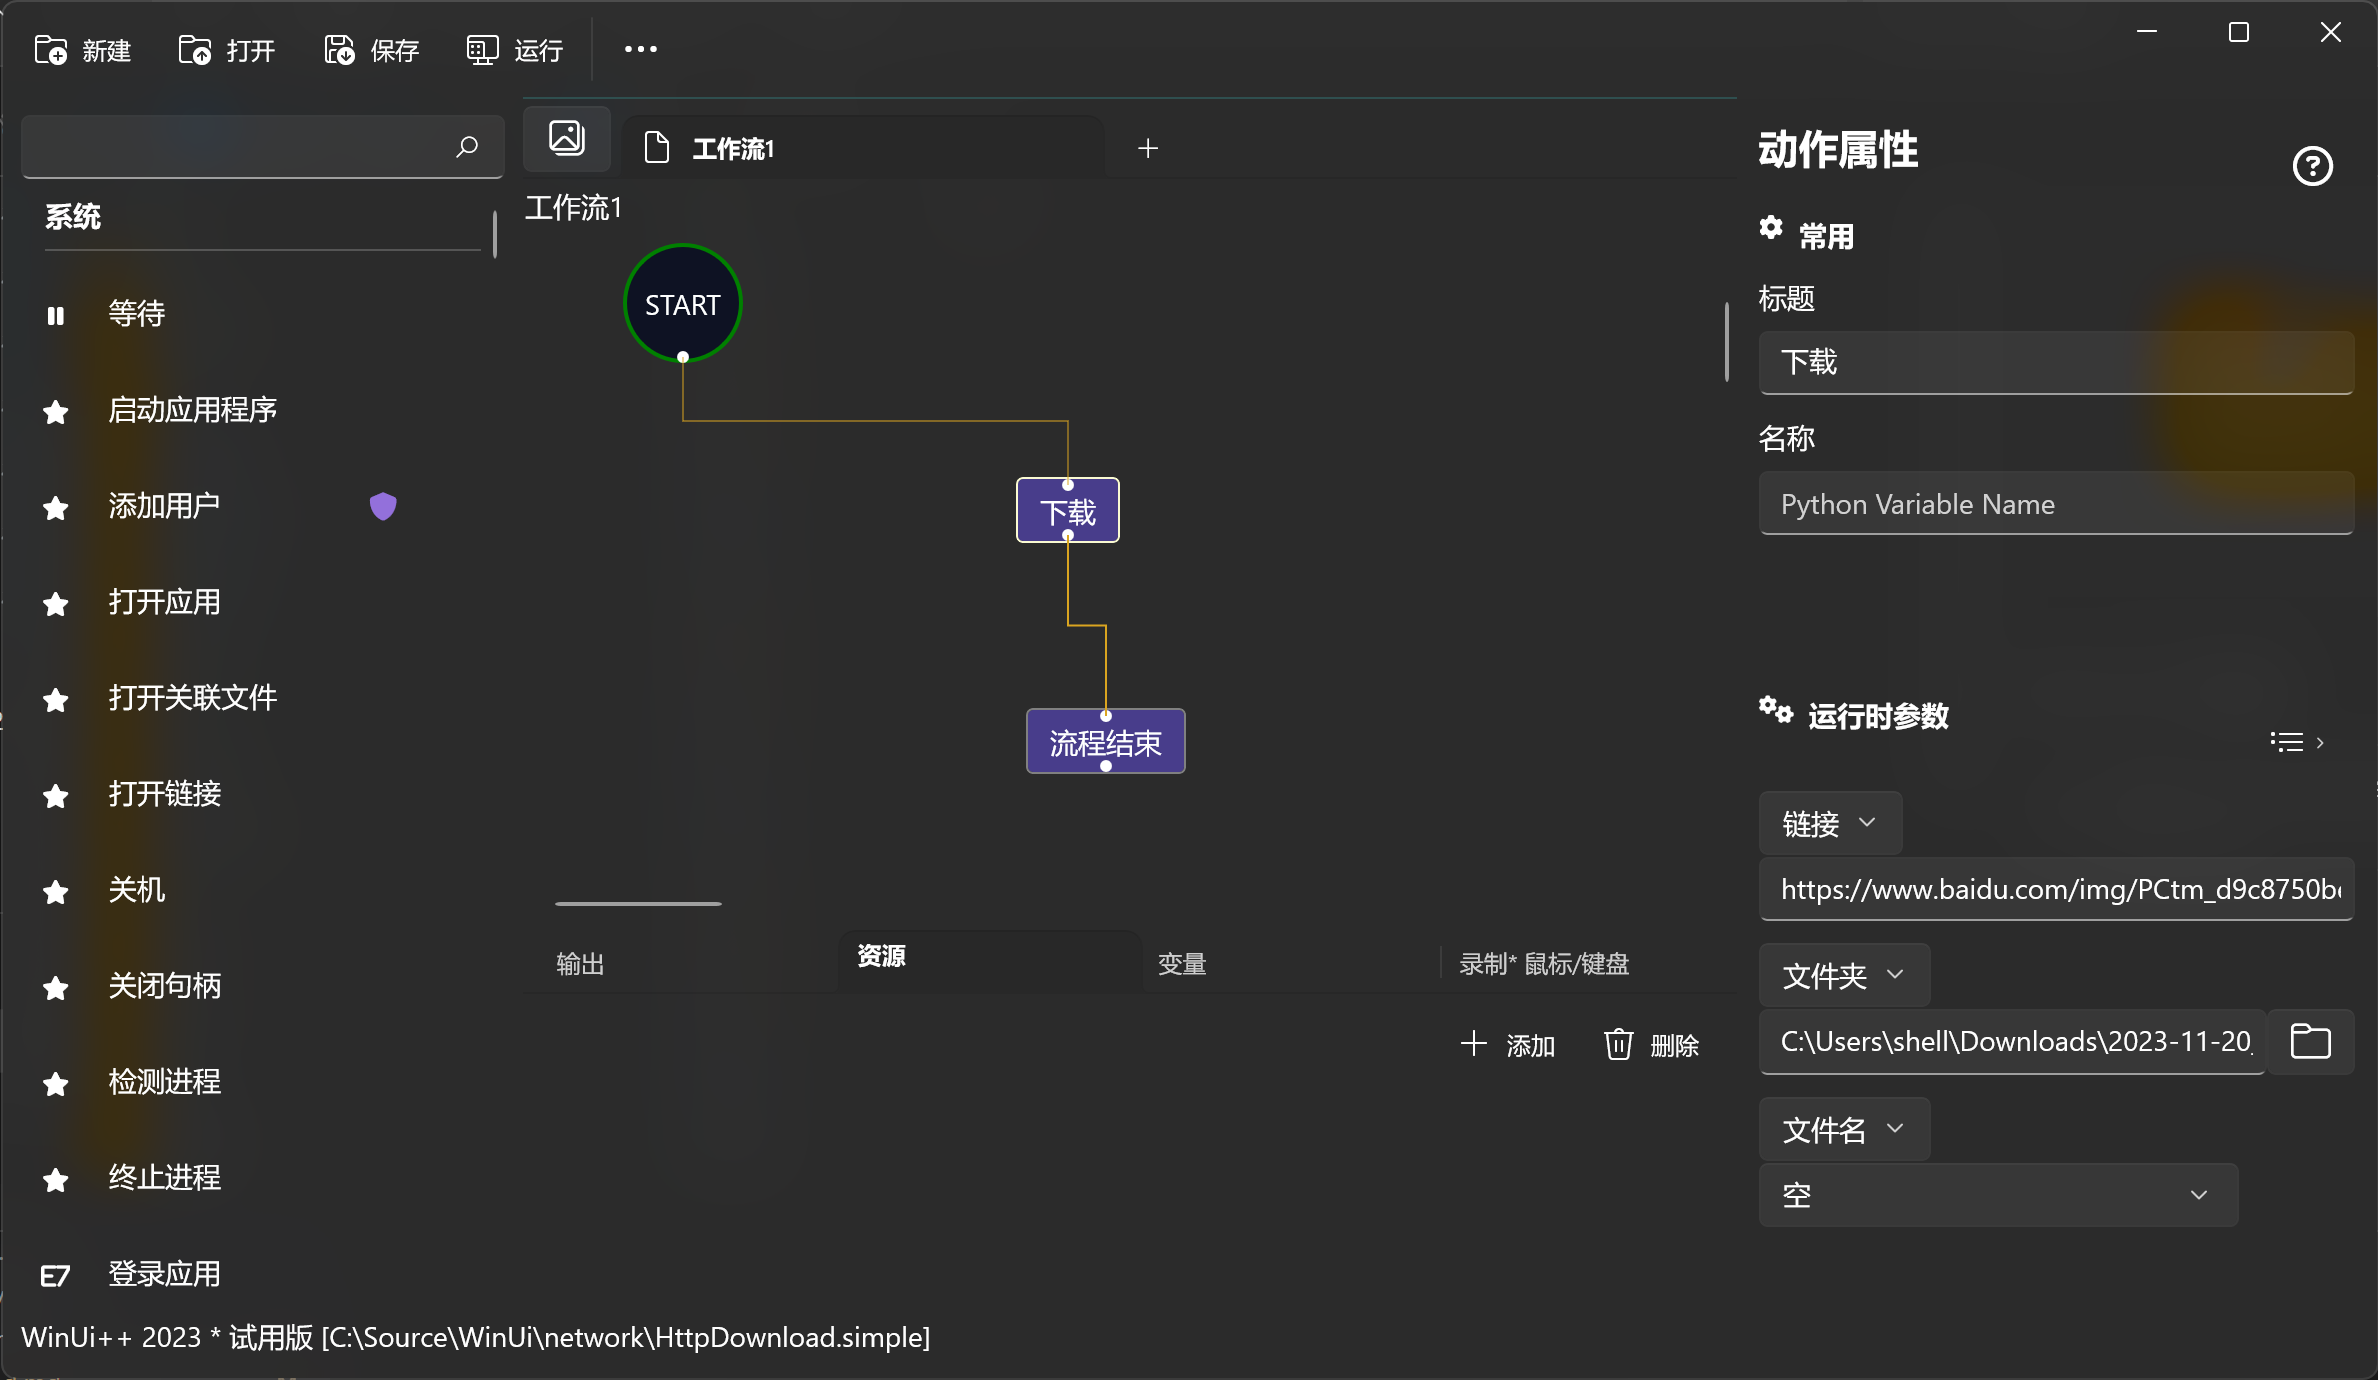Open the ... overflow menu
Viewport: 2378px width, 1380px height.
coord(640,49)
